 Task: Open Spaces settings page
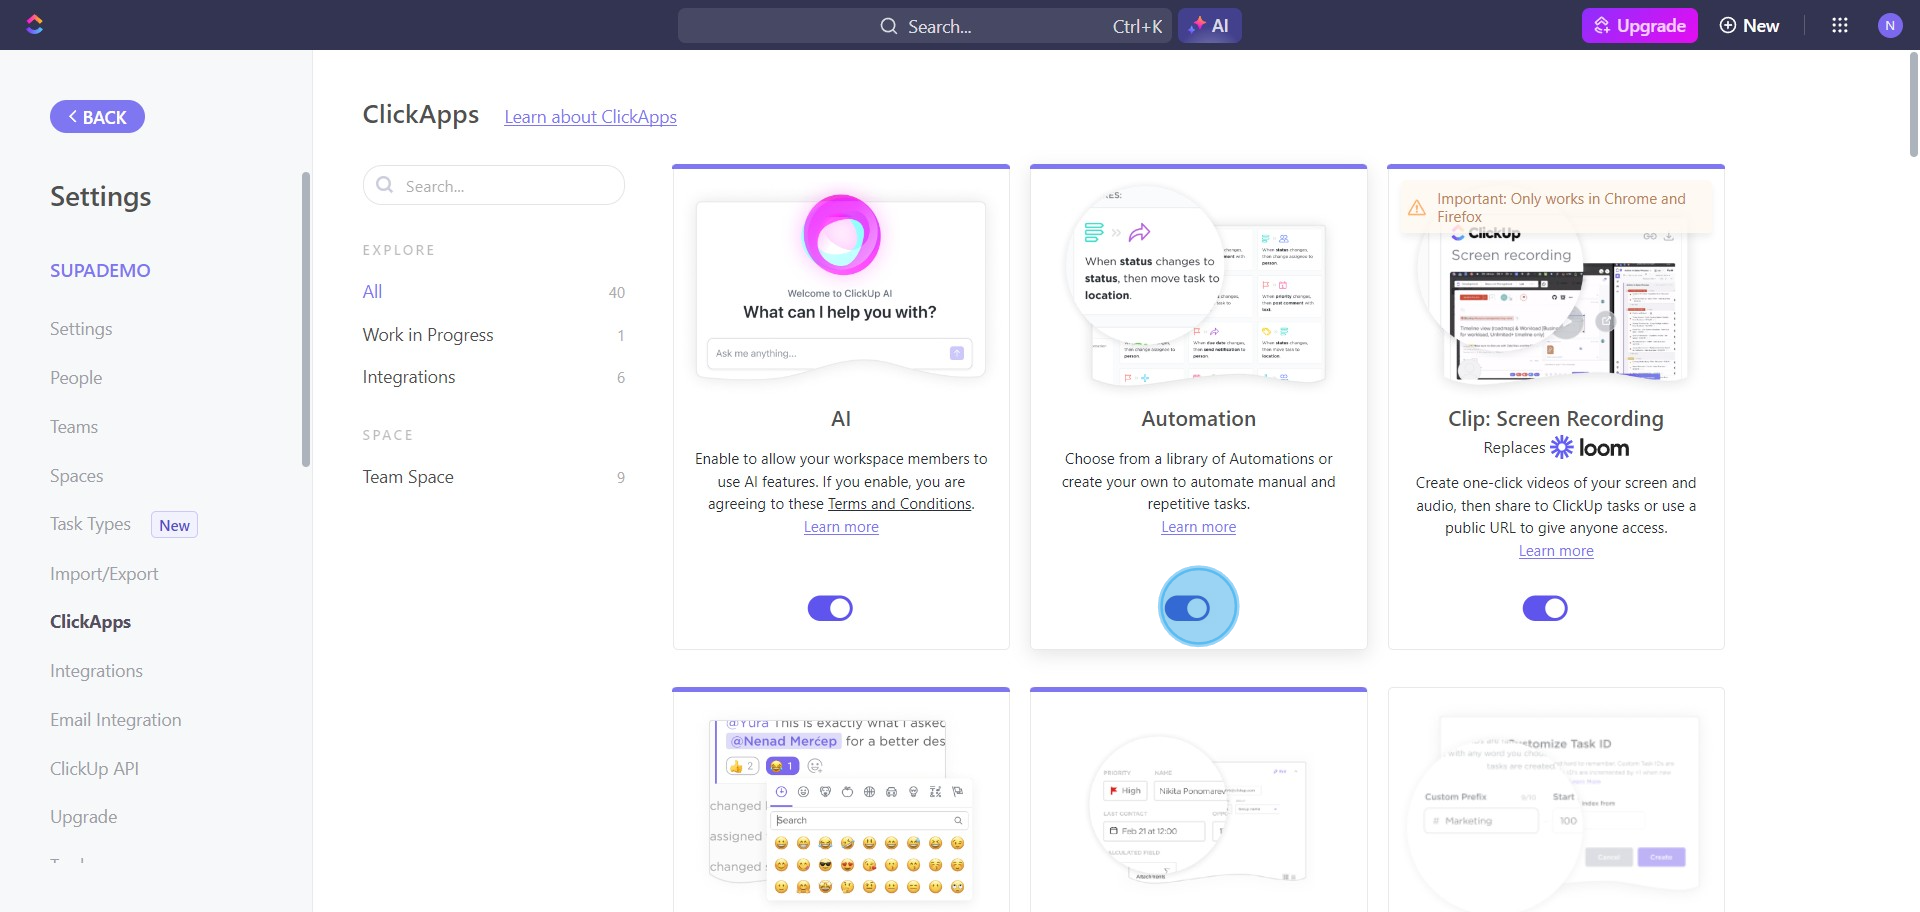[x=77, y=476]
